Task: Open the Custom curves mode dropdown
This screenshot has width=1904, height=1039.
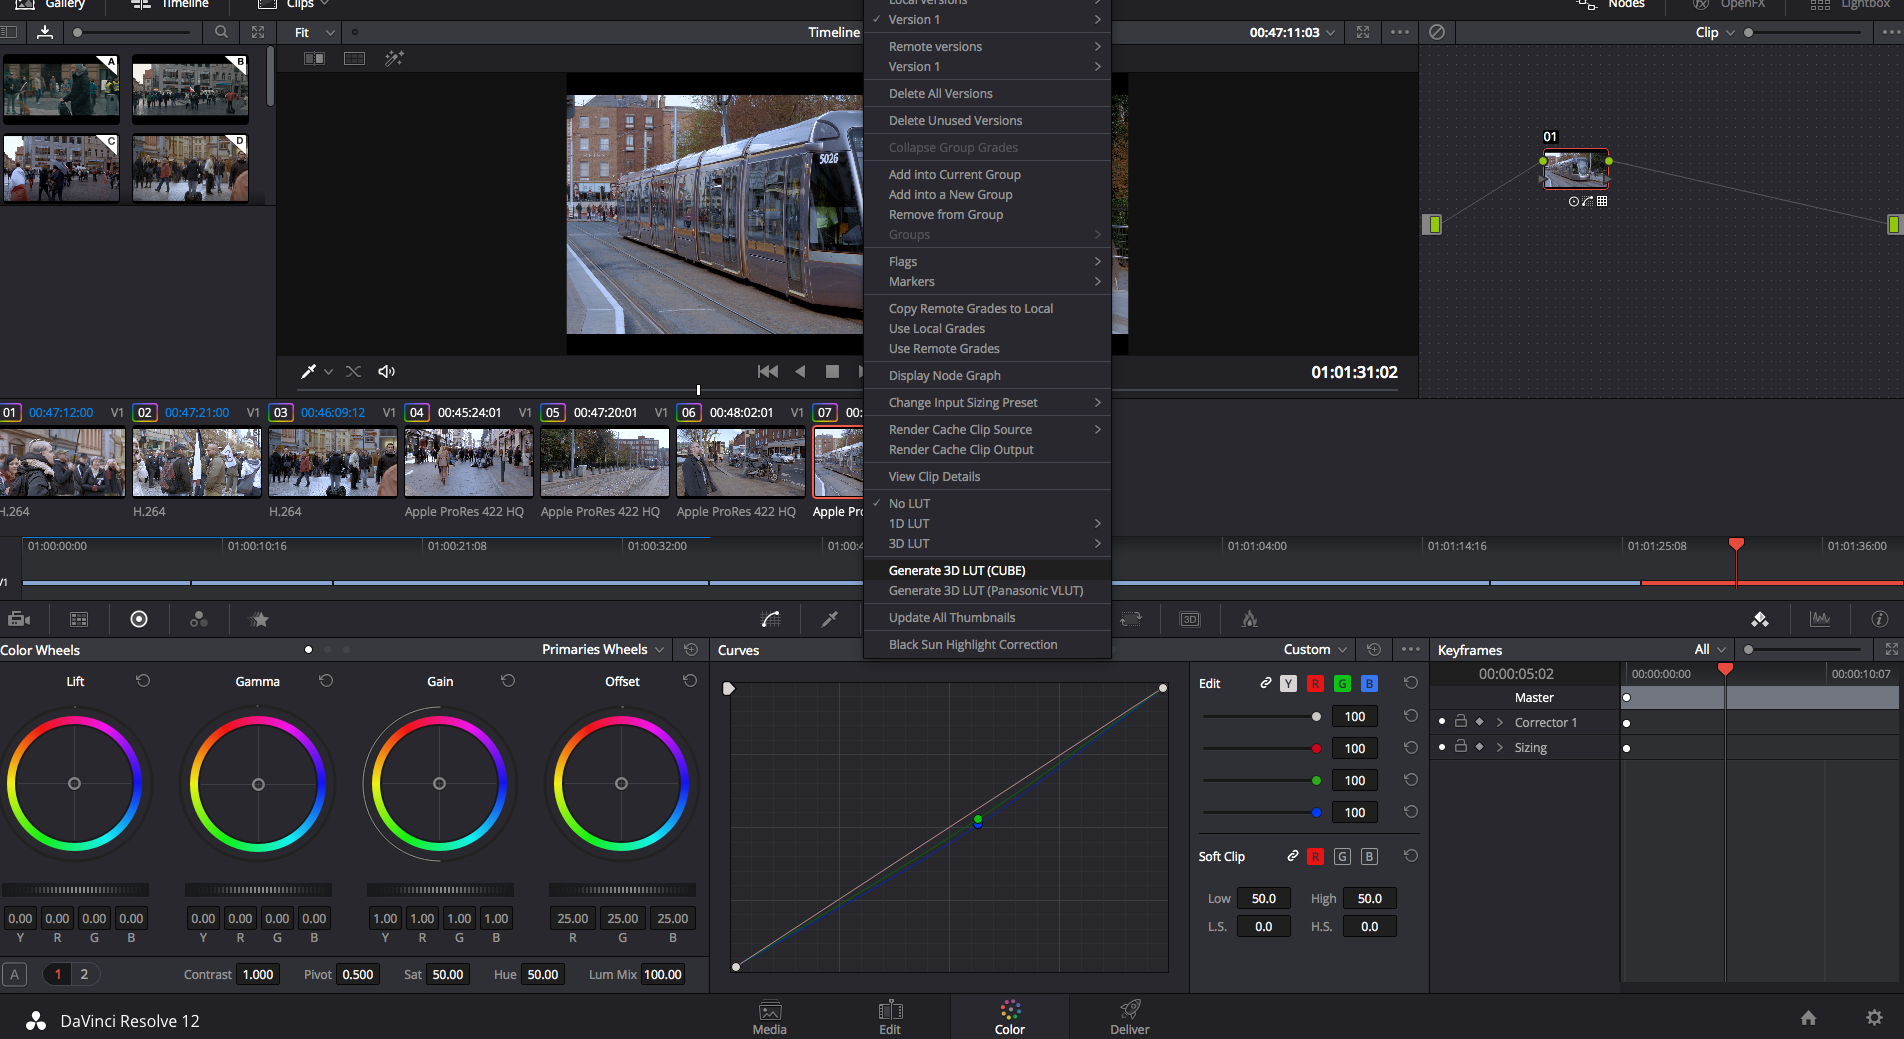Action: 1315,649
